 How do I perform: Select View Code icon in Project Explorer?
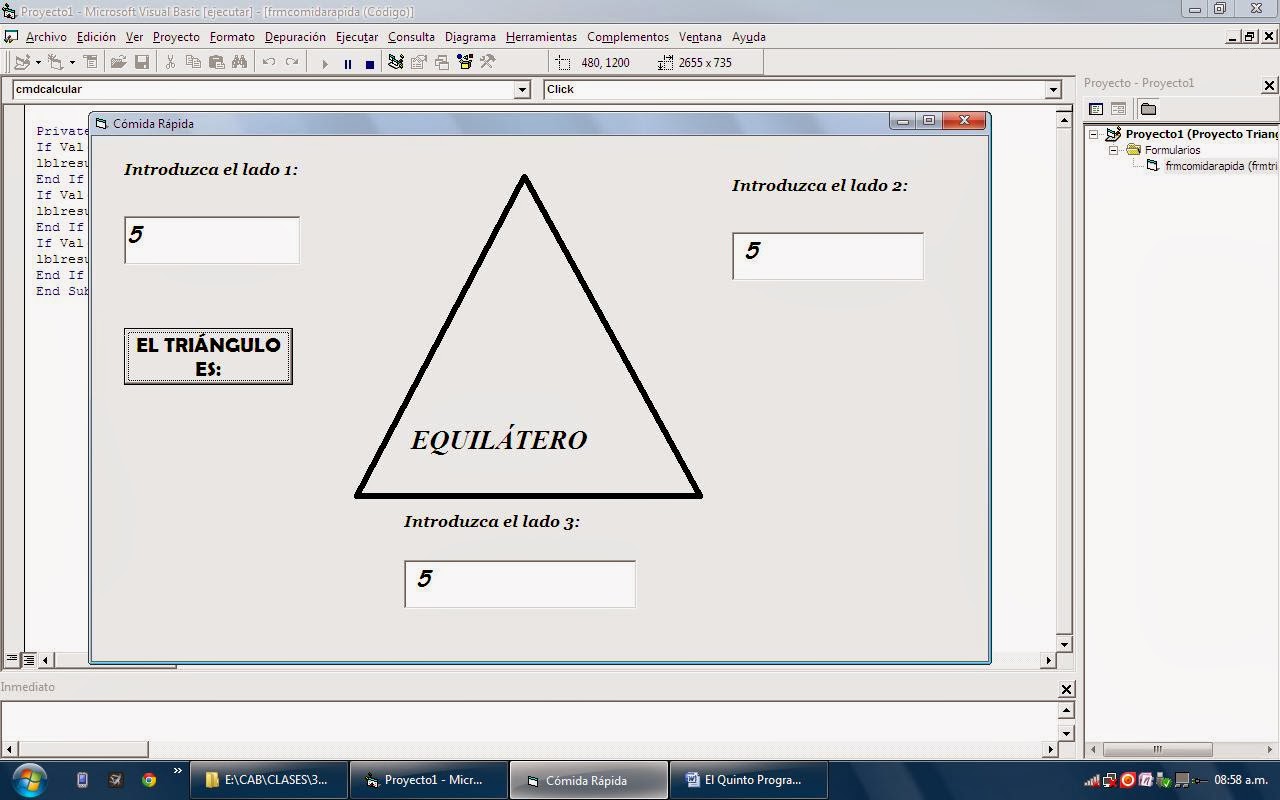click(1094, 108)
